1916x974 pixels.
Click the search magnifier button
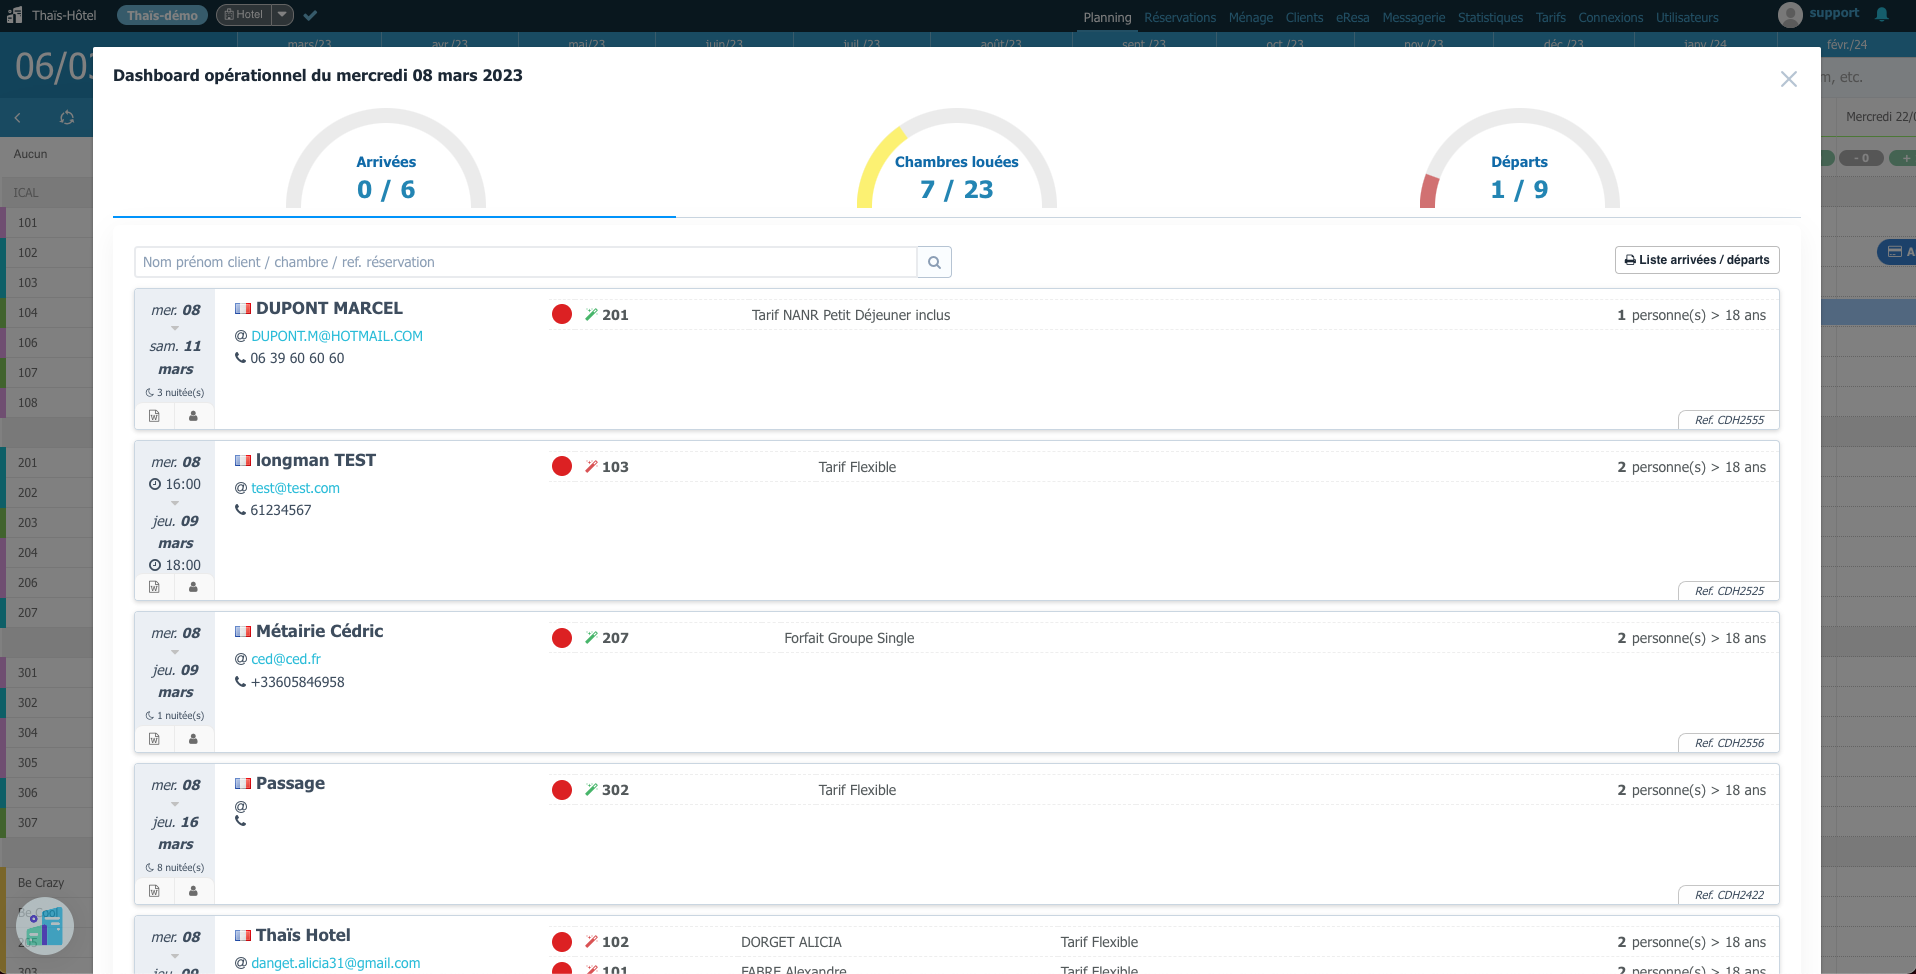pyautogui.click(x=934, y=262)
